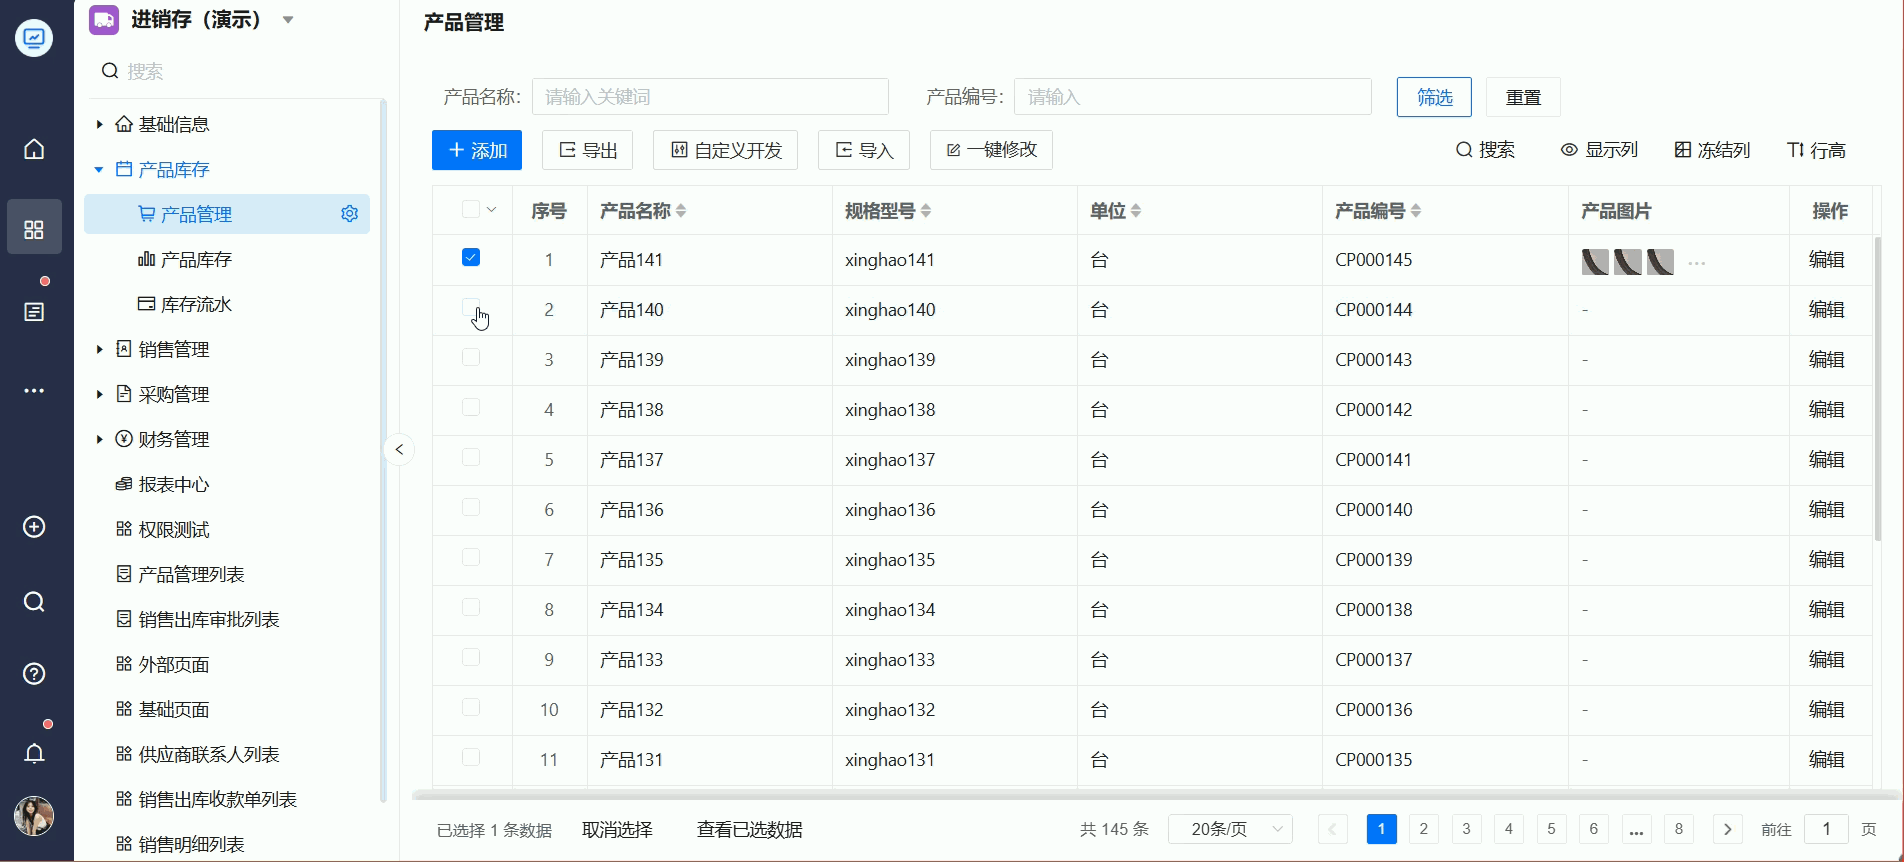Sort by 规格型号 column sort arrows

click(926, 211)
